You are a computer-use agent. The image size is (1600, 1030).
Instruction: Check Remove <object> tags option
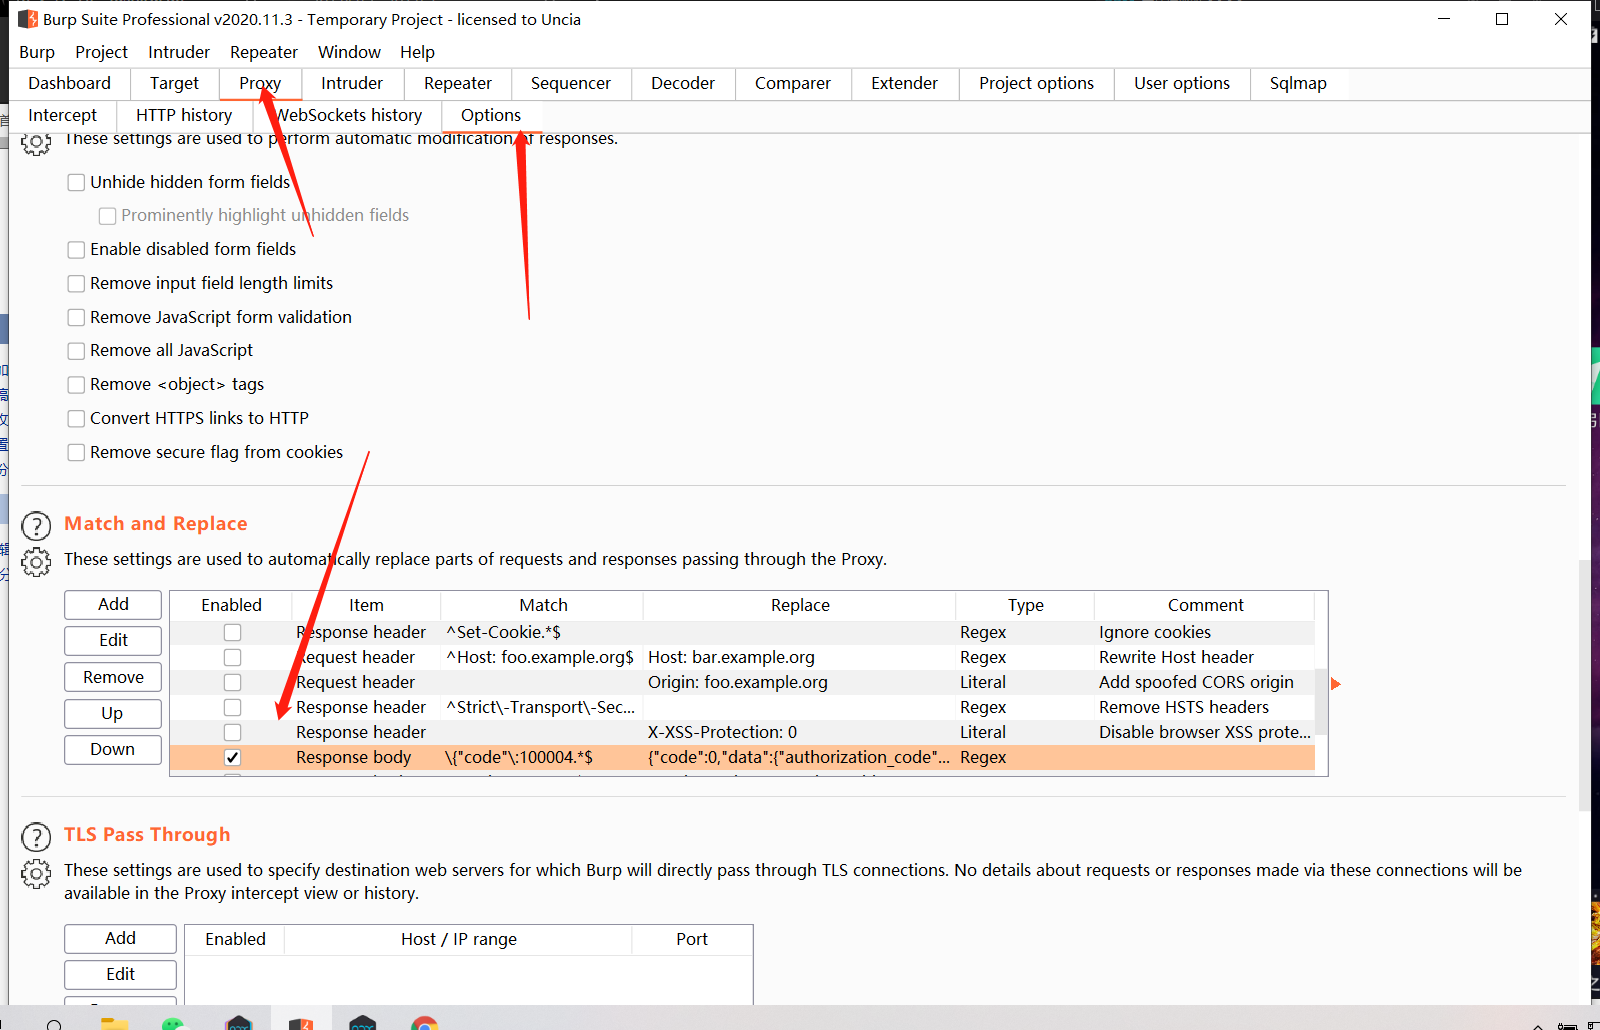(x=76, y=385)
